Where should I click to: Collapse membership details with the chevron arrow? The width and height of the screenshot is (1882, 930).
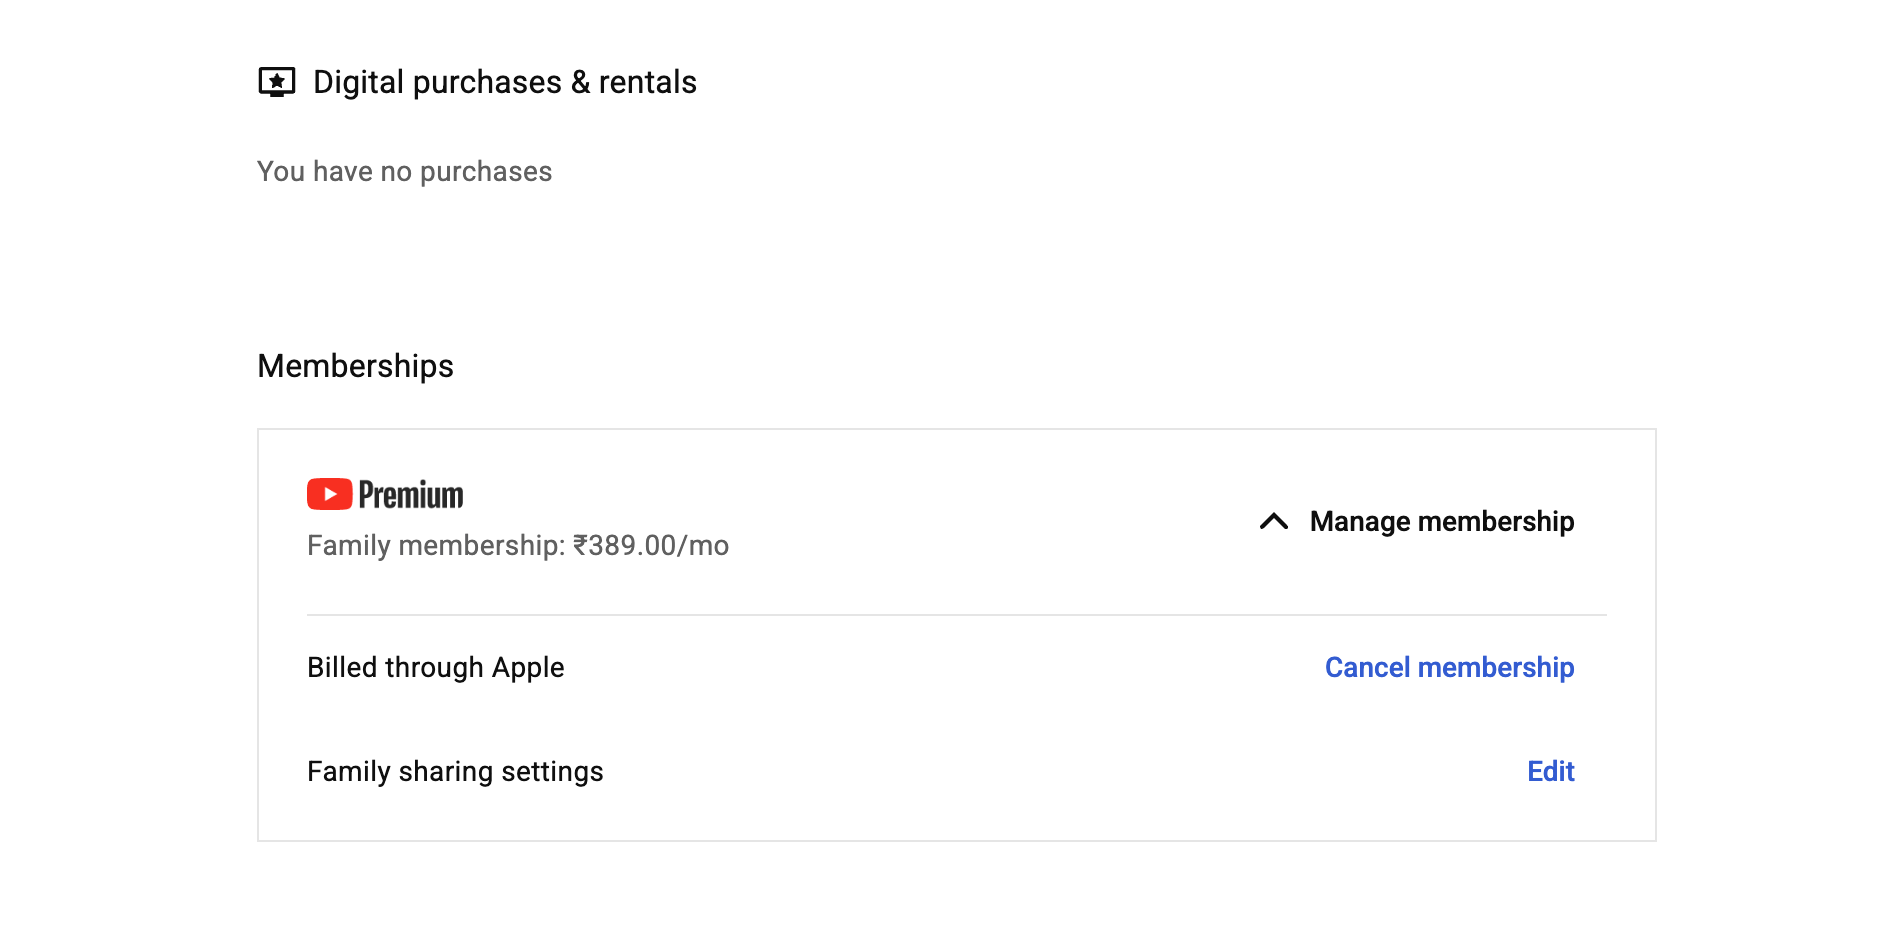coord(1274,521)
